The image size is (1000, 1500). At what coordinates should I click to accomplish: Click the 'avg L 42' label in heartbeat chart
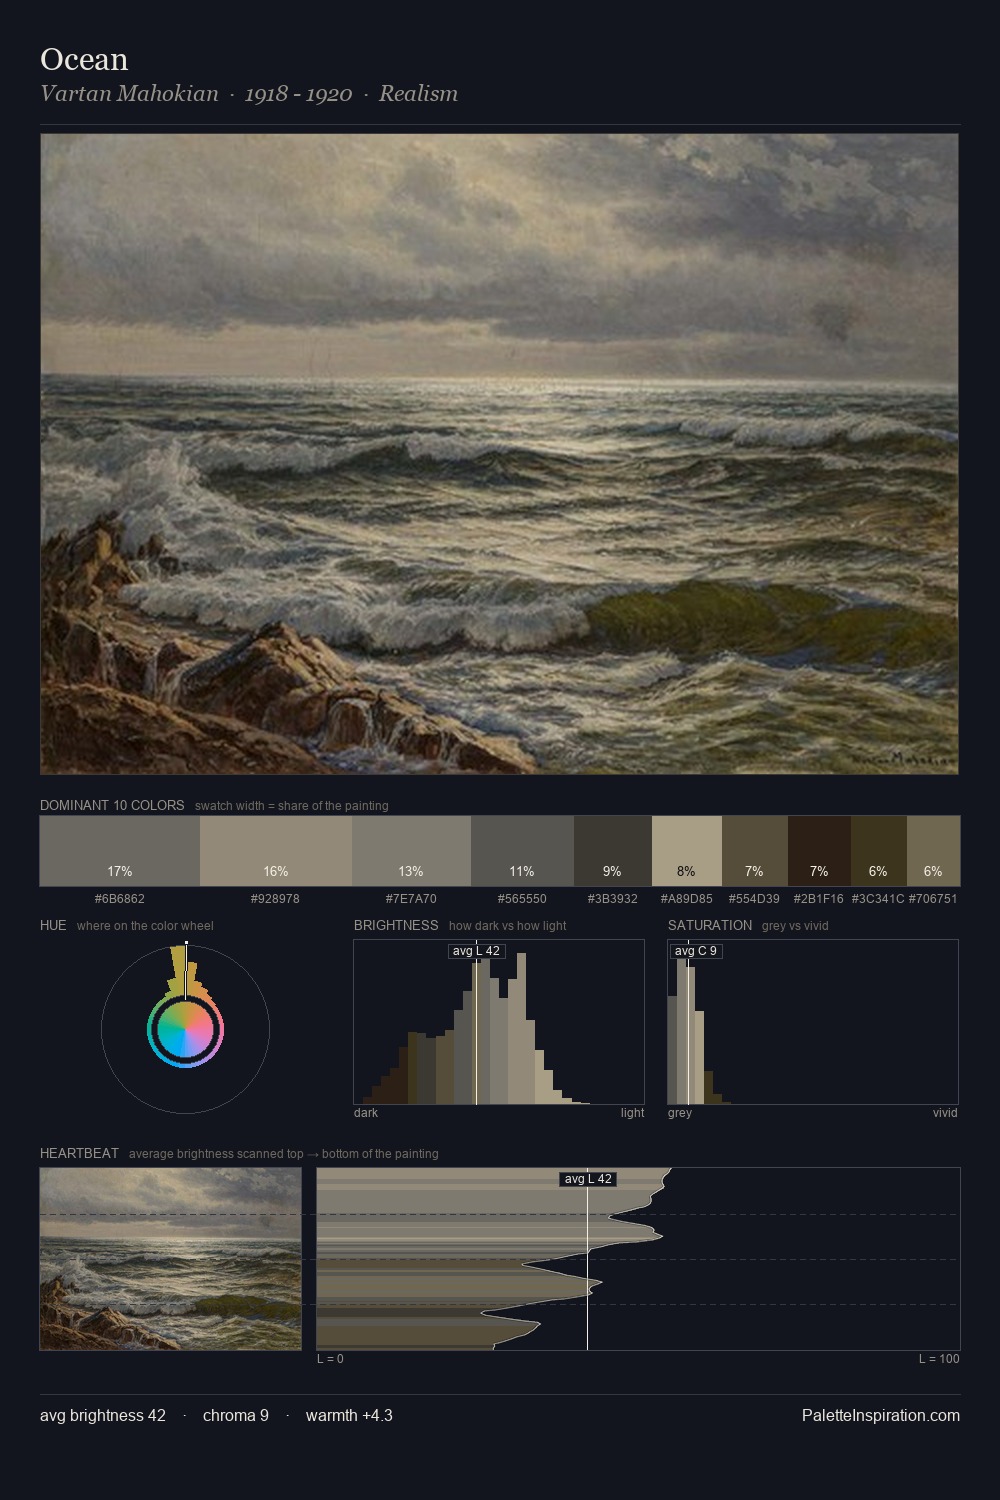(x=588, y=1179)
